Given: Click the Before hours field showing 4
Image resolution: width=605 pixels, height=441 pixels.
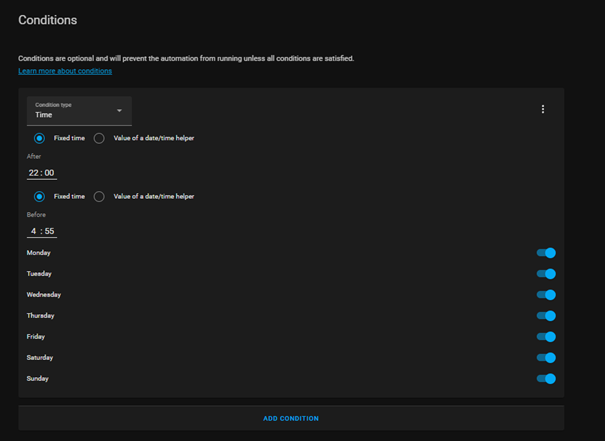Looking at the screenshot, I should pos(33,231).
